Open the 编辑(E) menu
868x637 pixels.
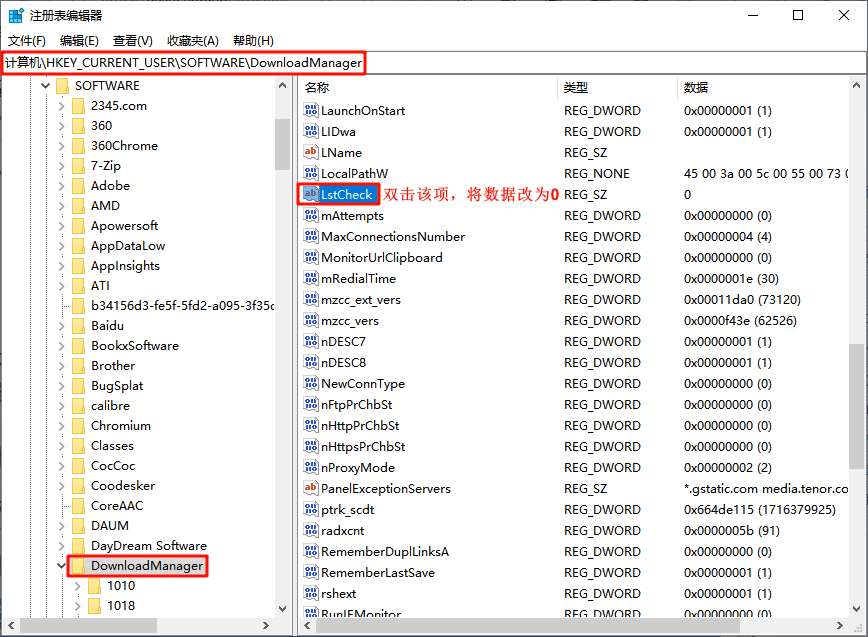pos(79,40)
